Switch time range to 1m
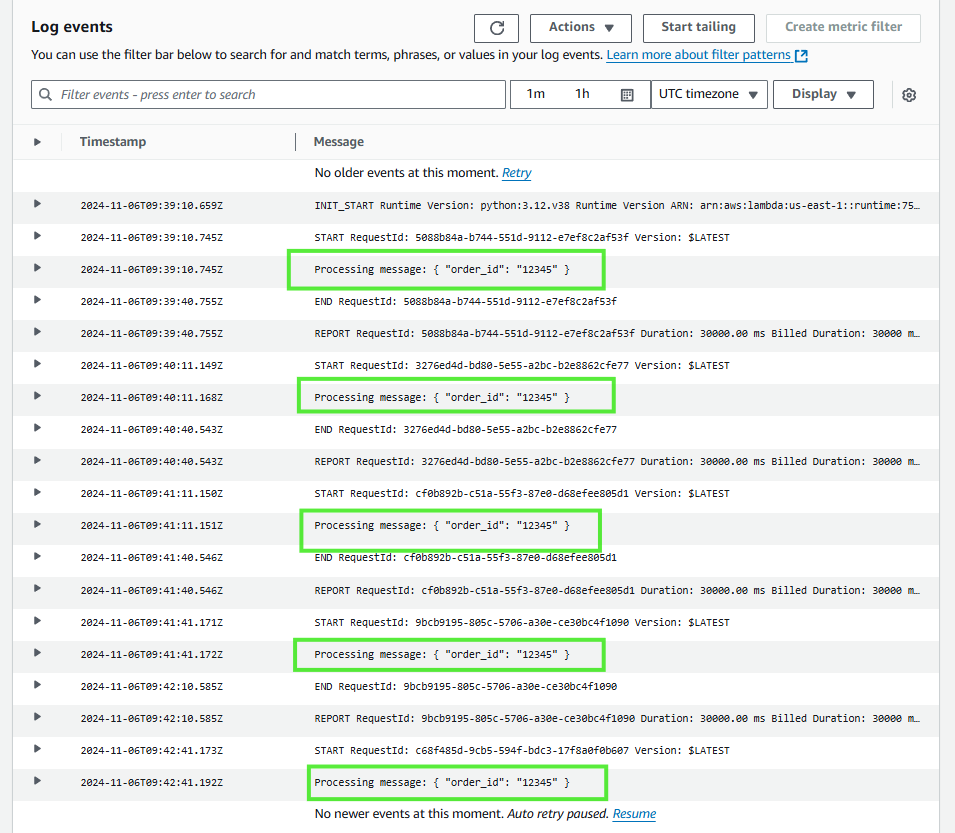 (x=536, y=94)
